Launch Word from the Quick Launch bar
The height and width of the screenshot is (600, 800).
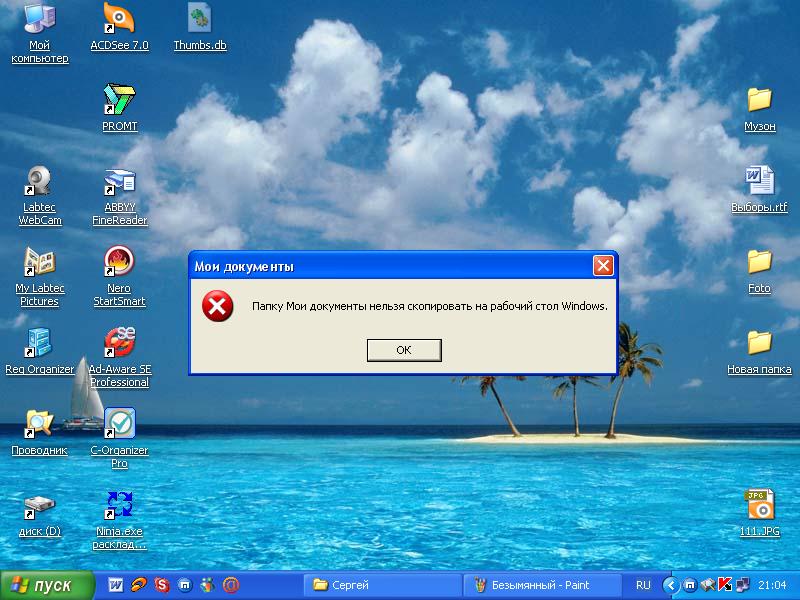coord(116,585)
